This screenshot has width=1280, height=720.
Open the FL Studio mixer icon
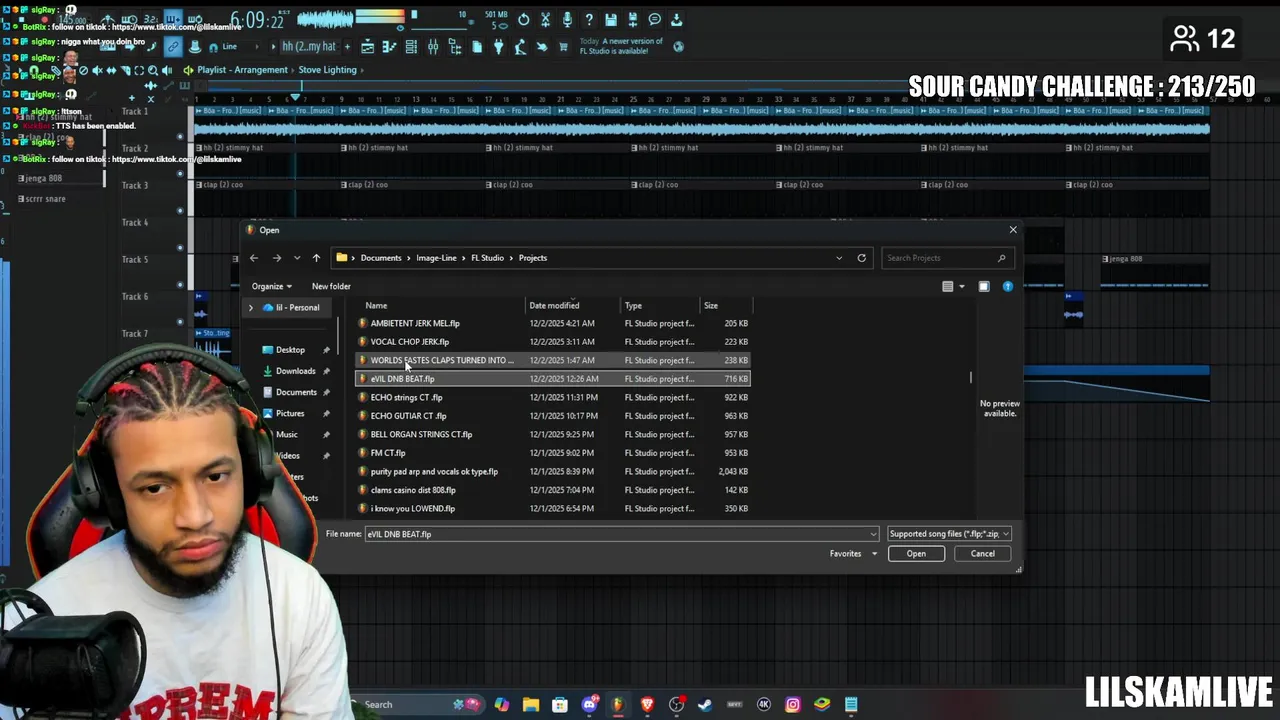tap(433, 47)
